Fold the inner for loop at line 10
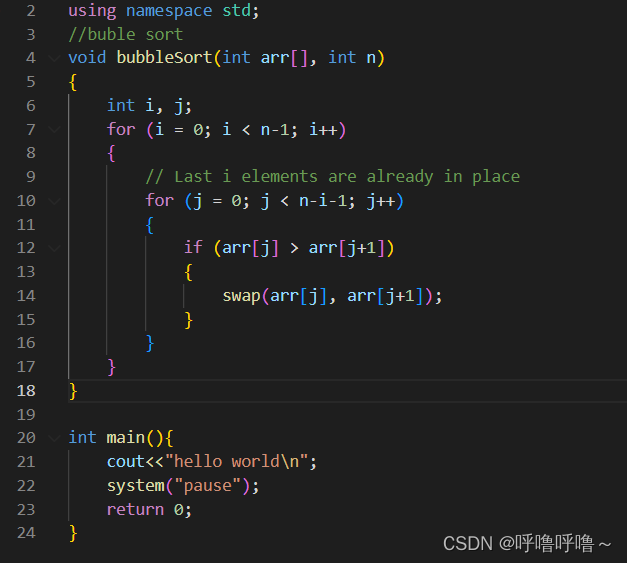627x563 pixels. coord(54,201)
